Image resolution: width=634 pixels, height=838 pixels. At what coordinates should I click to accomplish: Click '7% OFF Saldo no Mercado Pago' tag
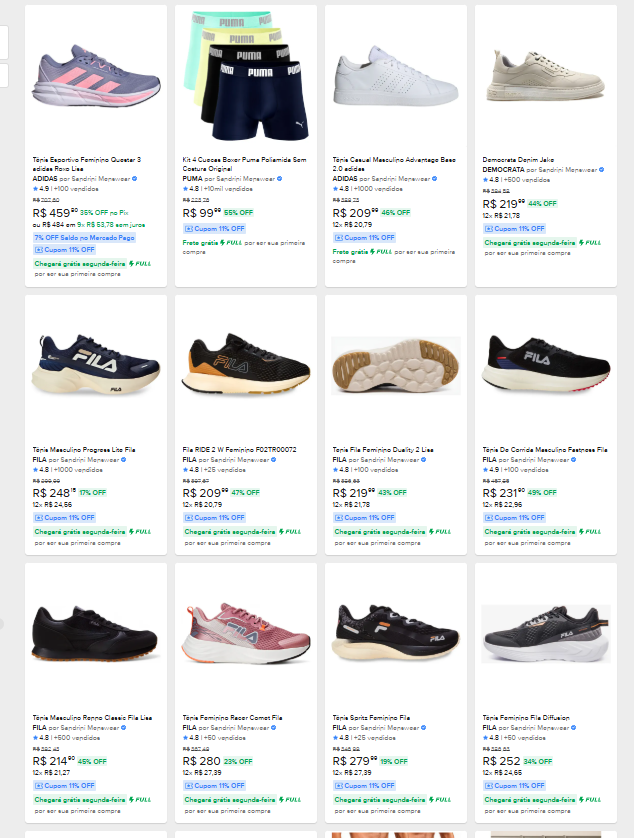point(84,237)
